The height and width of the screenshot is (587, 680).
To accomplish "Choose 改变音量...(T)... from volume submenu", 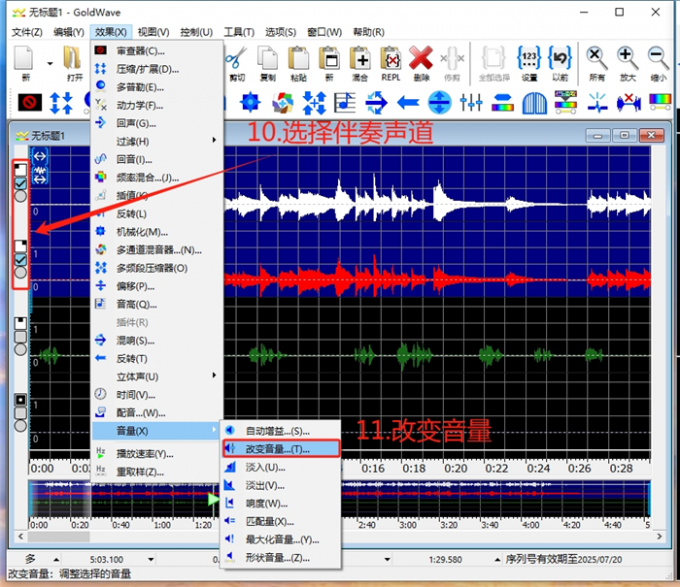I will (281, 449).
